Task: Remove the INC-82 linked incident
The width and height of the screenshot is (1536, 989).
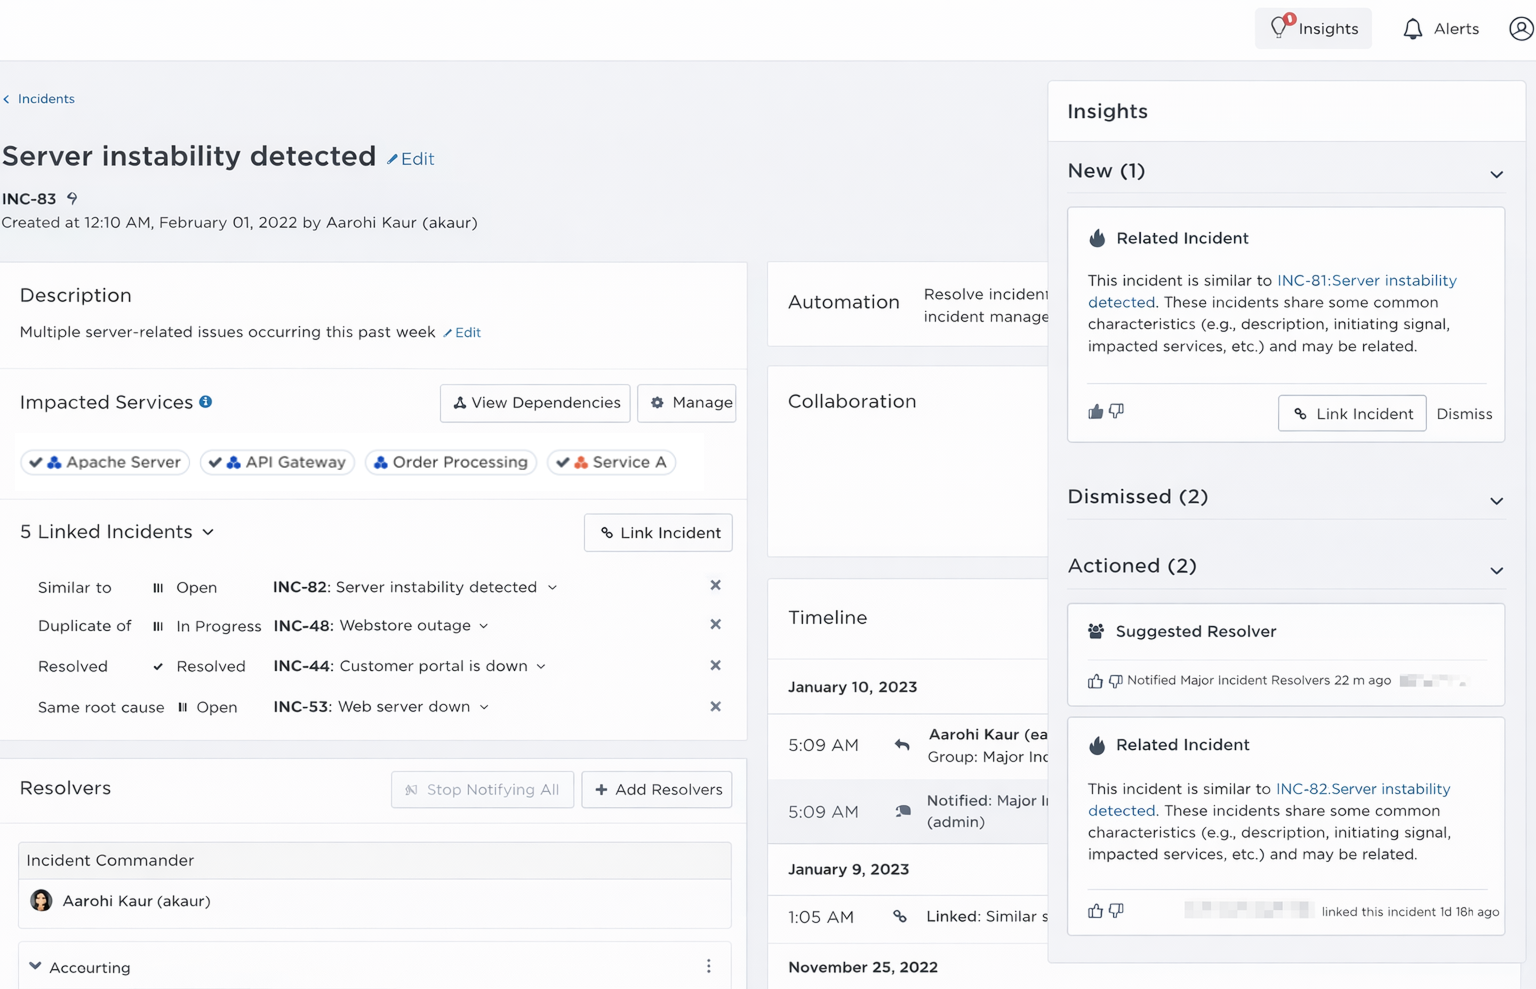Action: [x=715, y=586]
